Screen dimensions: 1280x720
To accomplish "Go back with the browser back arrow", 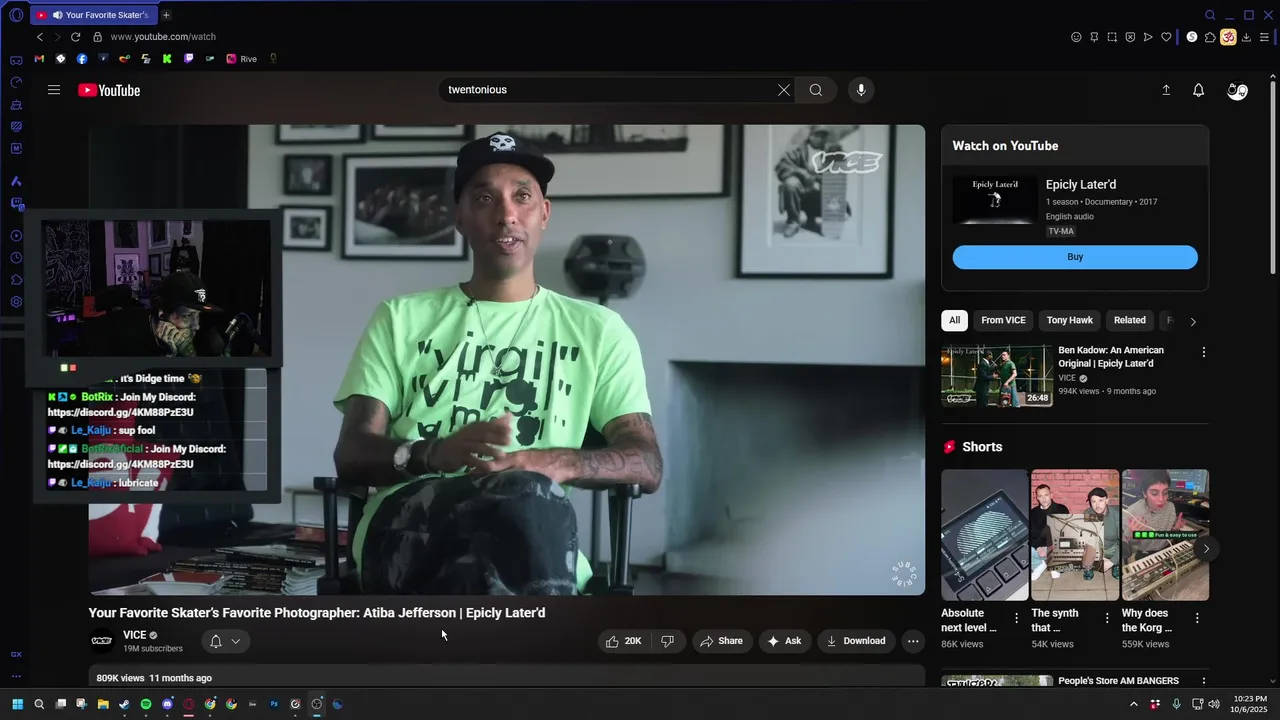I will click(40, 37).
